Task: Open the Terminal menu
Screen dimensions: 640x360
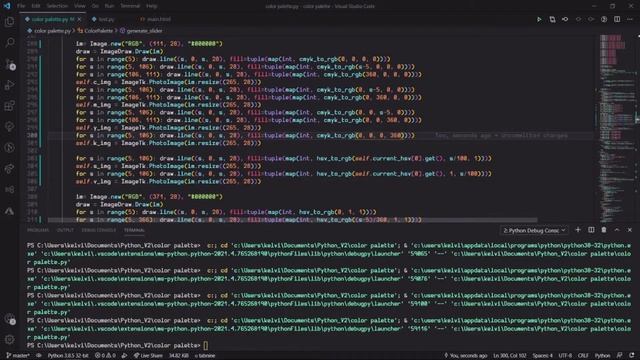Action: 130,6
